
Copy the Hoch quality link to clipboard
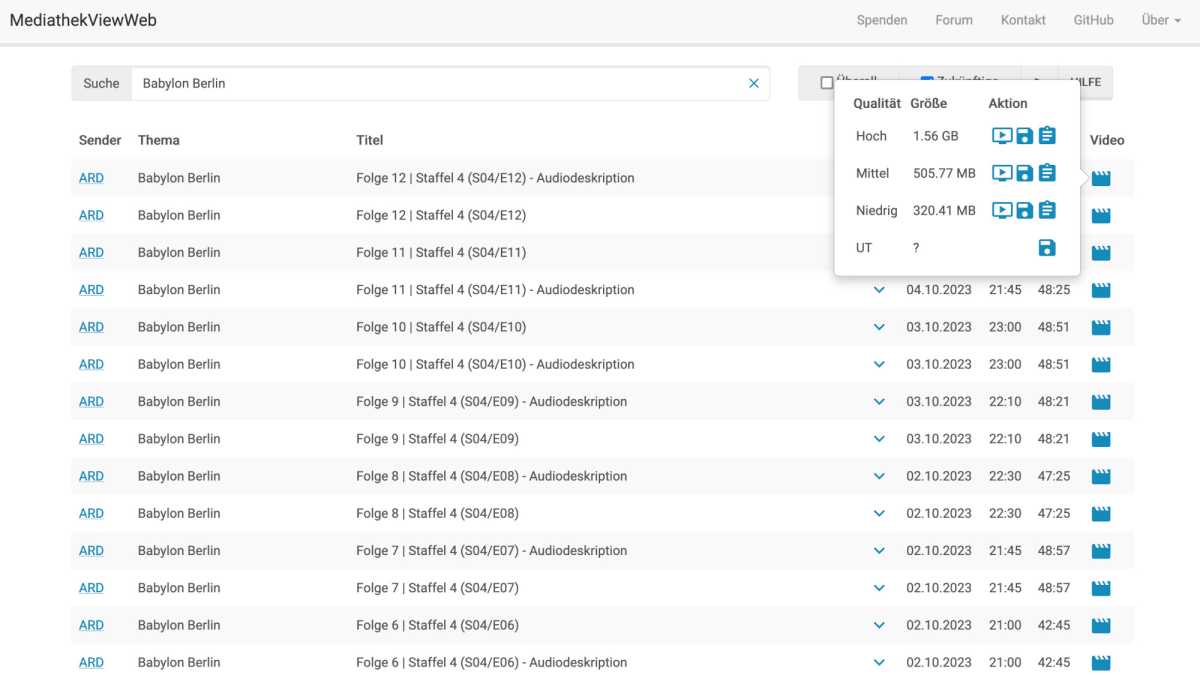coord(1047,136)
